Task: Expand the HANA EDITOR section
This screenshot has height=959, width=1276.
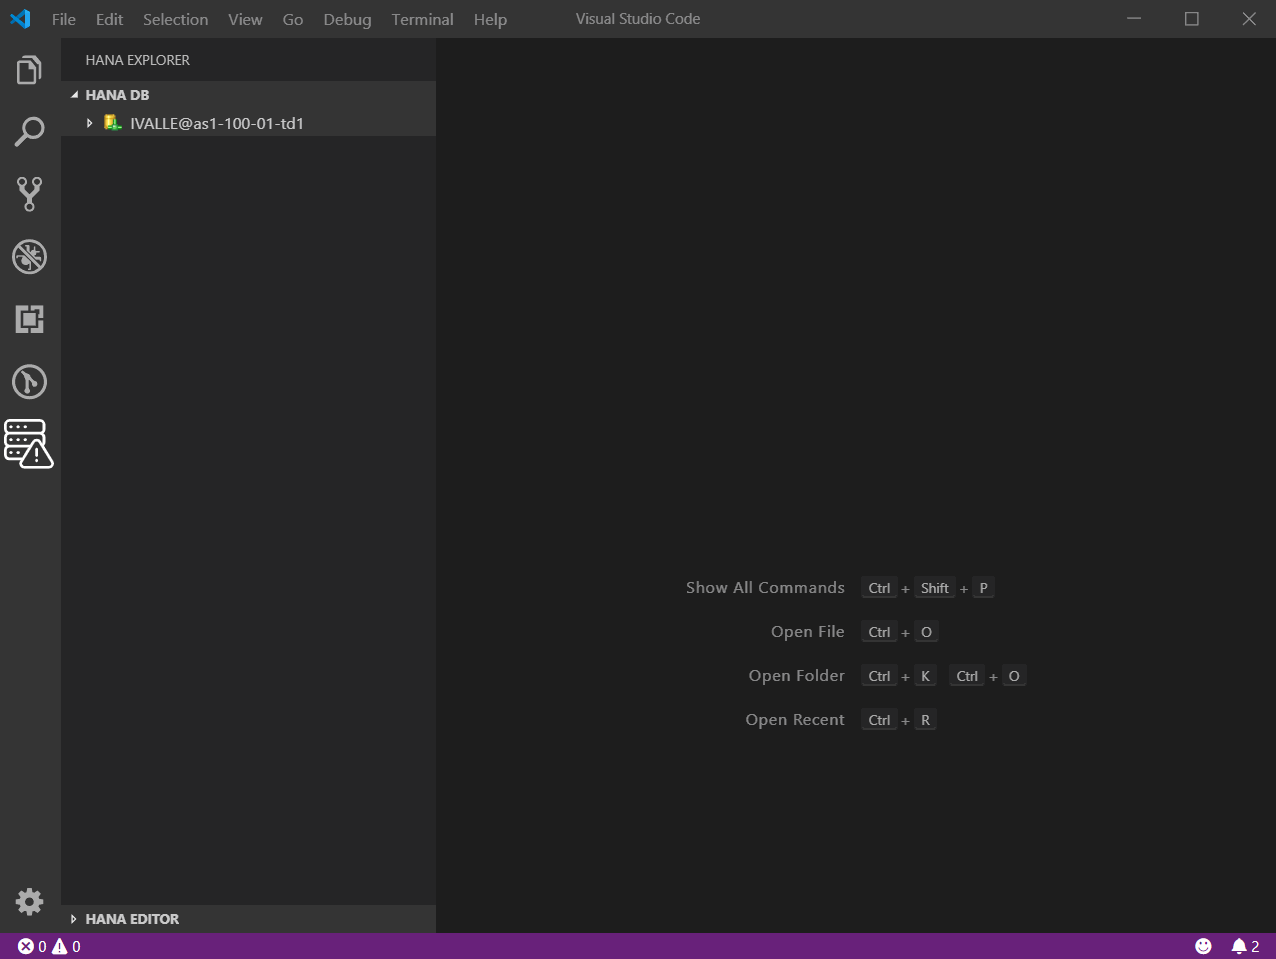Action: (x=73, y=919)
